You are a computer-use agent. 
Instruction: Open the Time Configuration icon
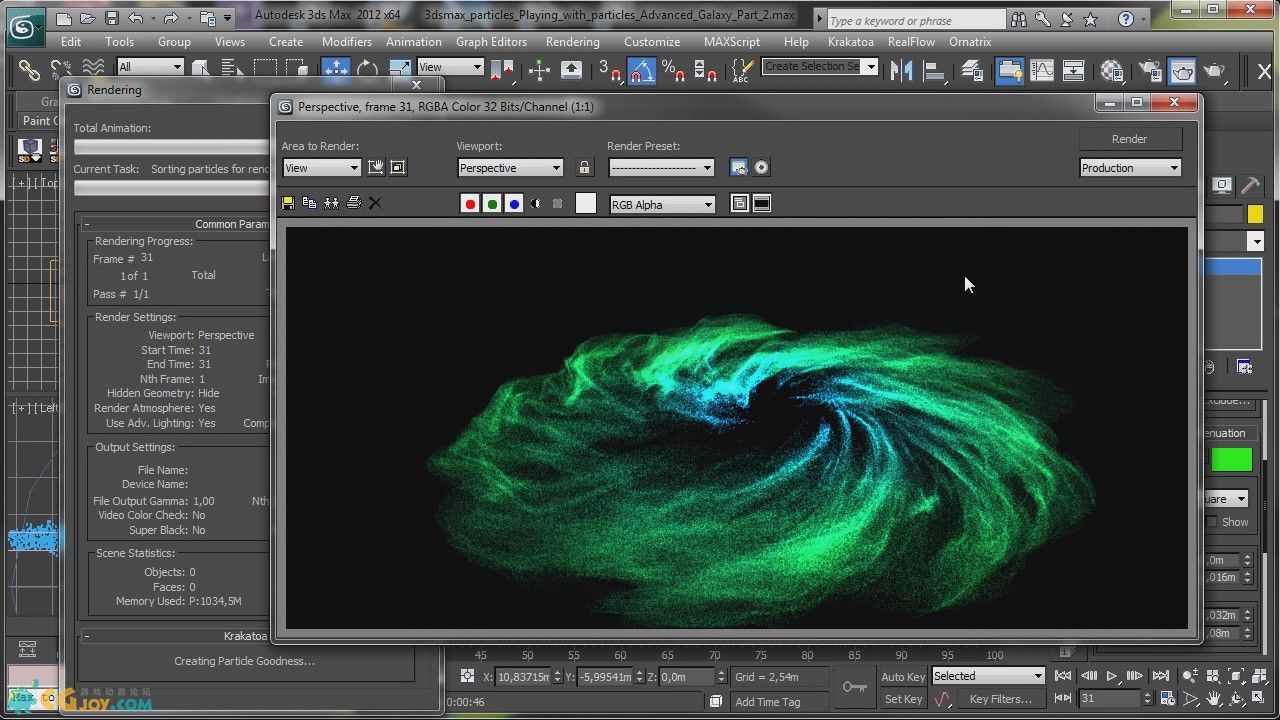point(1166,699)
